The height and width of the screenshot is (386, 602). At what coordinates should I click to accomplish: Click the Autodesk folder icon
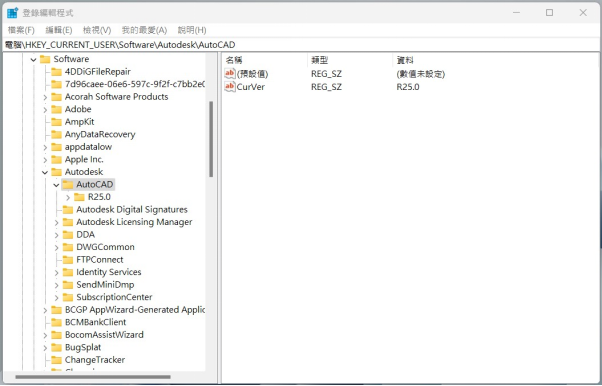pos(56,172)
